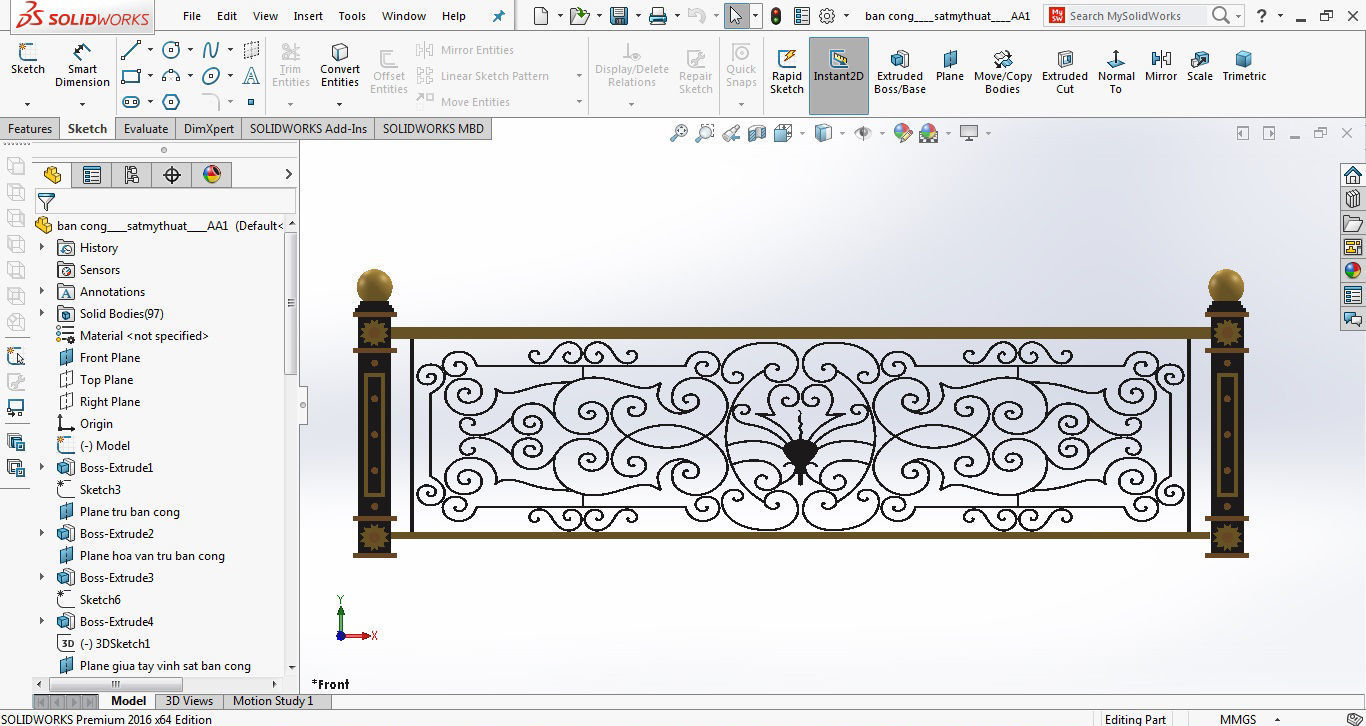
Task: Switch to Trimetric view
Action: 1244,65
